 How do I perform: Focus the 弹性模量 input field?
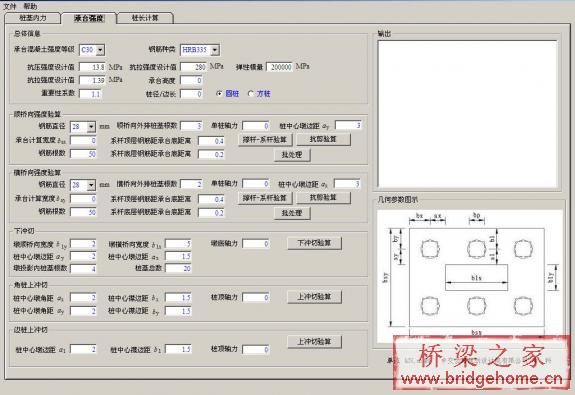[279, 67]
